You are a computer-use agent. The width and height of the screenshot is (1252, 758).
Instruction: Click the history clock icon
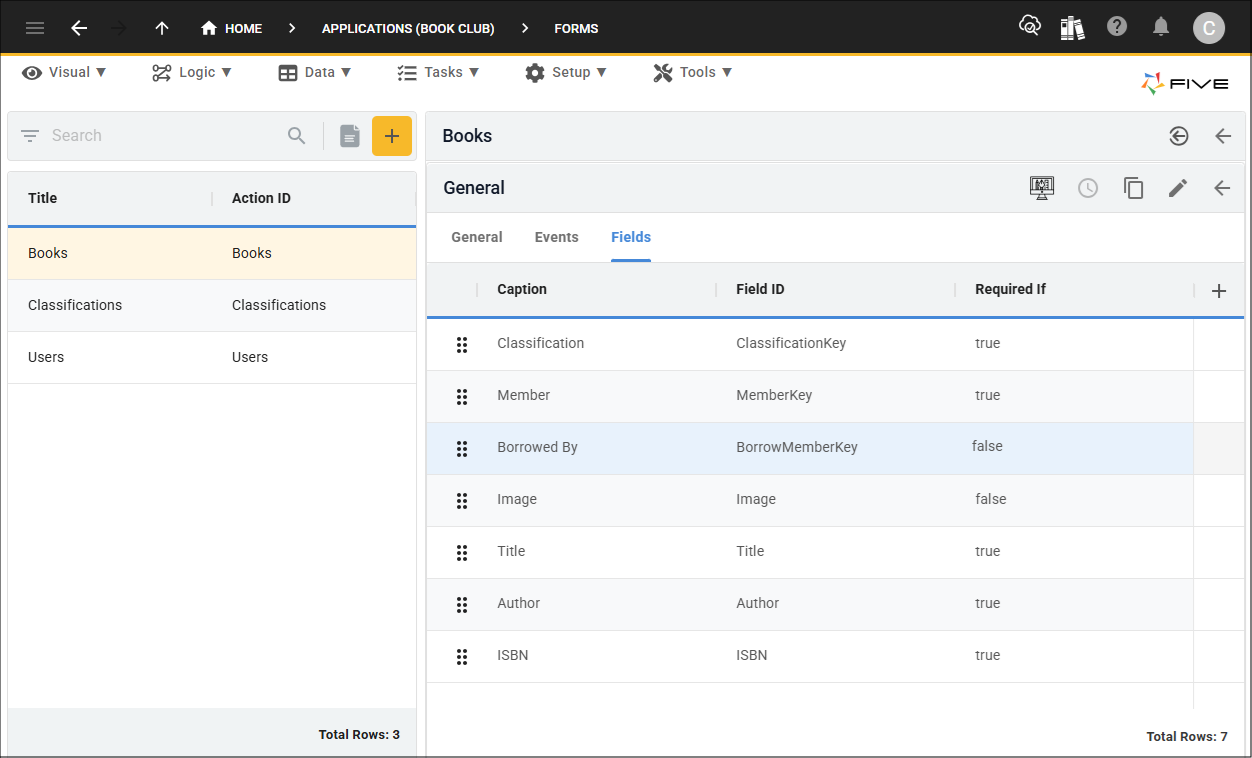click(1088, 188)
